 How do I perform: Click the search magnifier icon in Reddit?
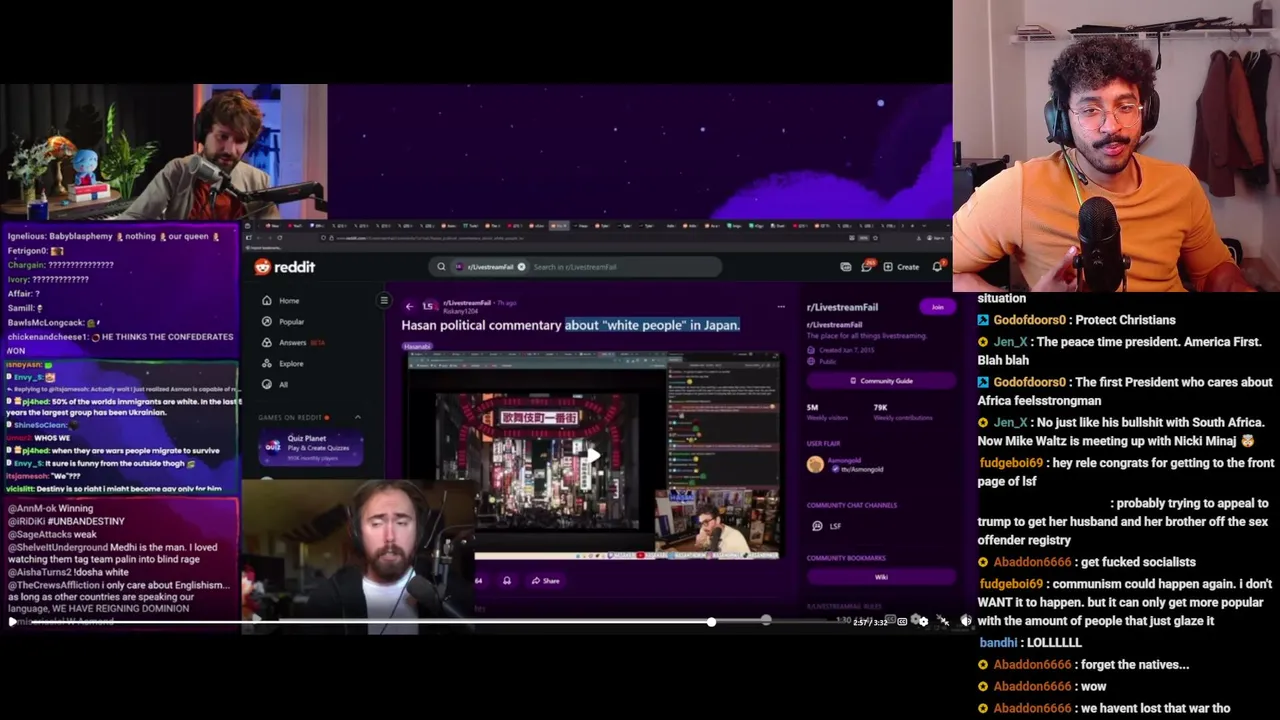[x=441, y=267]
